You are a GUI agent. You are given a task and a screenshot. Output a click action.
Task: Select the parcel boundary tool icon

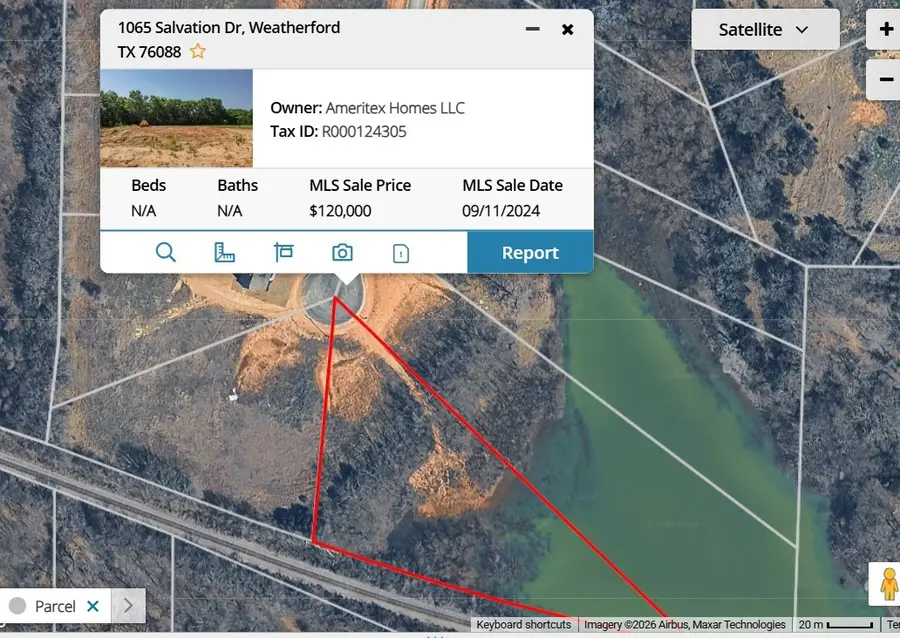[284, 252]
